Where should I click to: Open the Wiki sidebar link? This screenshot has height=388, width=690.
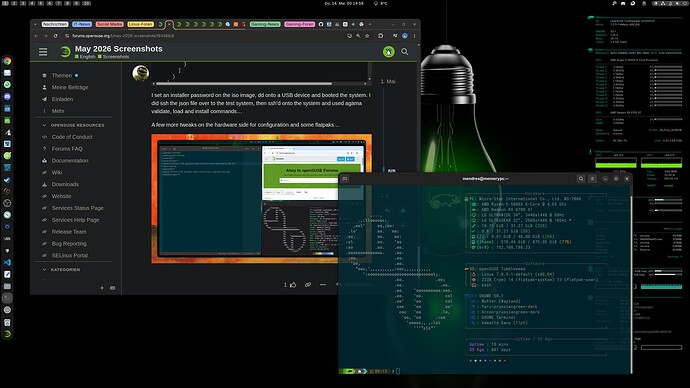pyautogui.click(x=57, y=172)
